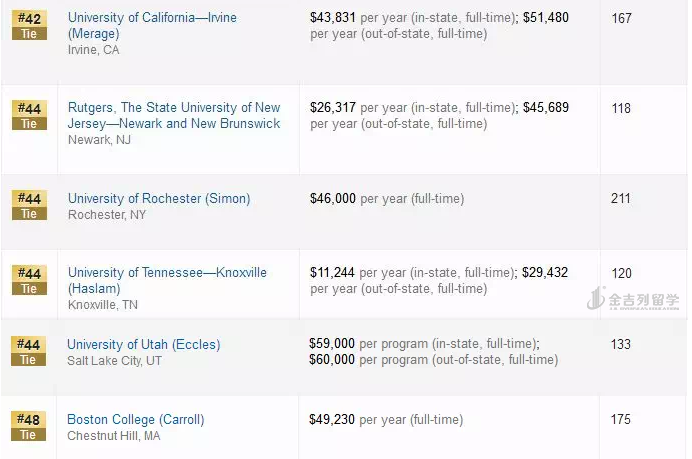Click the rank badge beside University of Utah
Image resolution: width=692 pixels, height=459 pixels.
[x=29, y=352]
